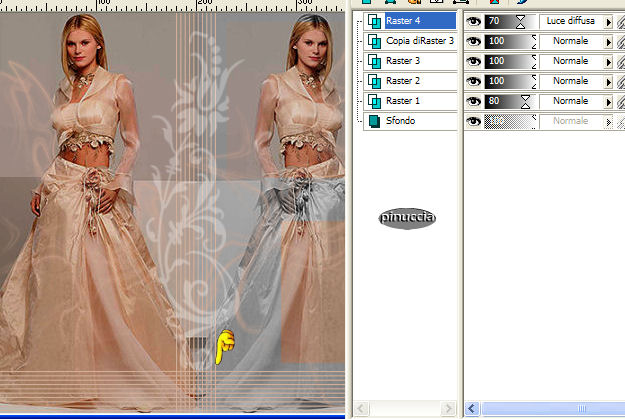Select the Raster 2 layer name
Viewport: 625px width, 419px height.
[x=403, y=81]
